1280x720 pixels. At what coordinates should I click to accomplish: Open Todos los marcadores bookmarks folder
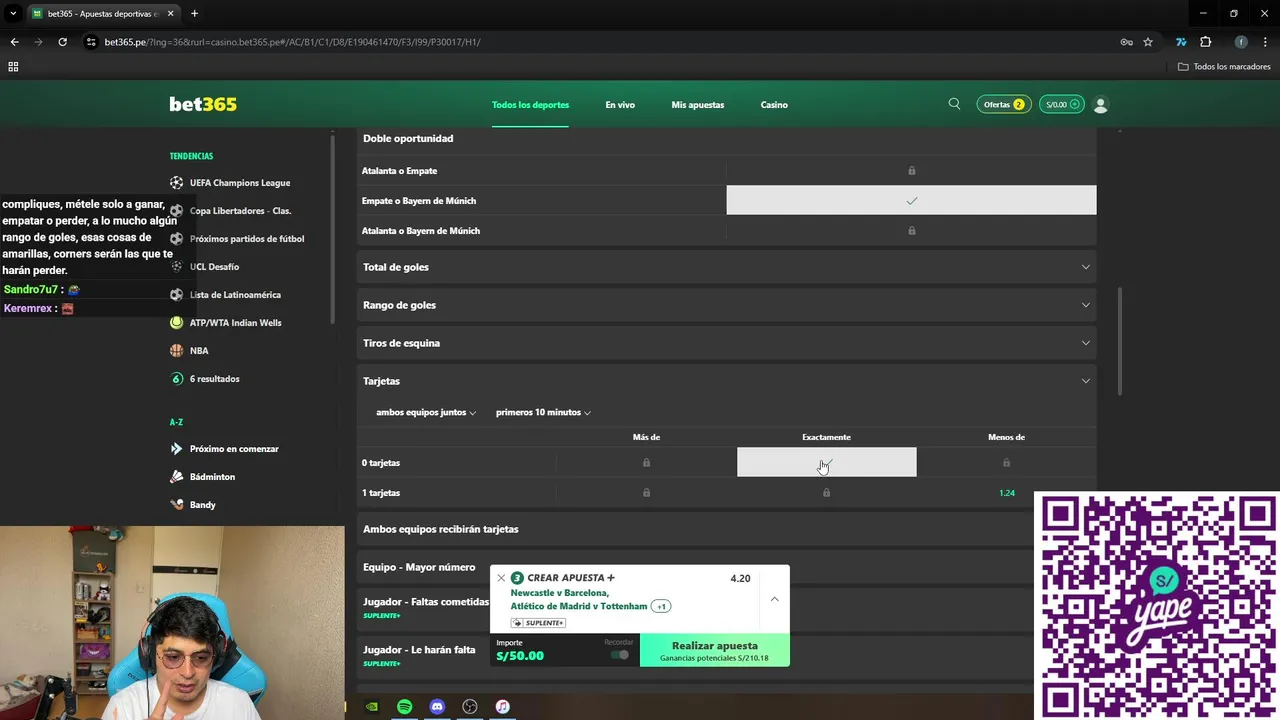pos(1224,66)
